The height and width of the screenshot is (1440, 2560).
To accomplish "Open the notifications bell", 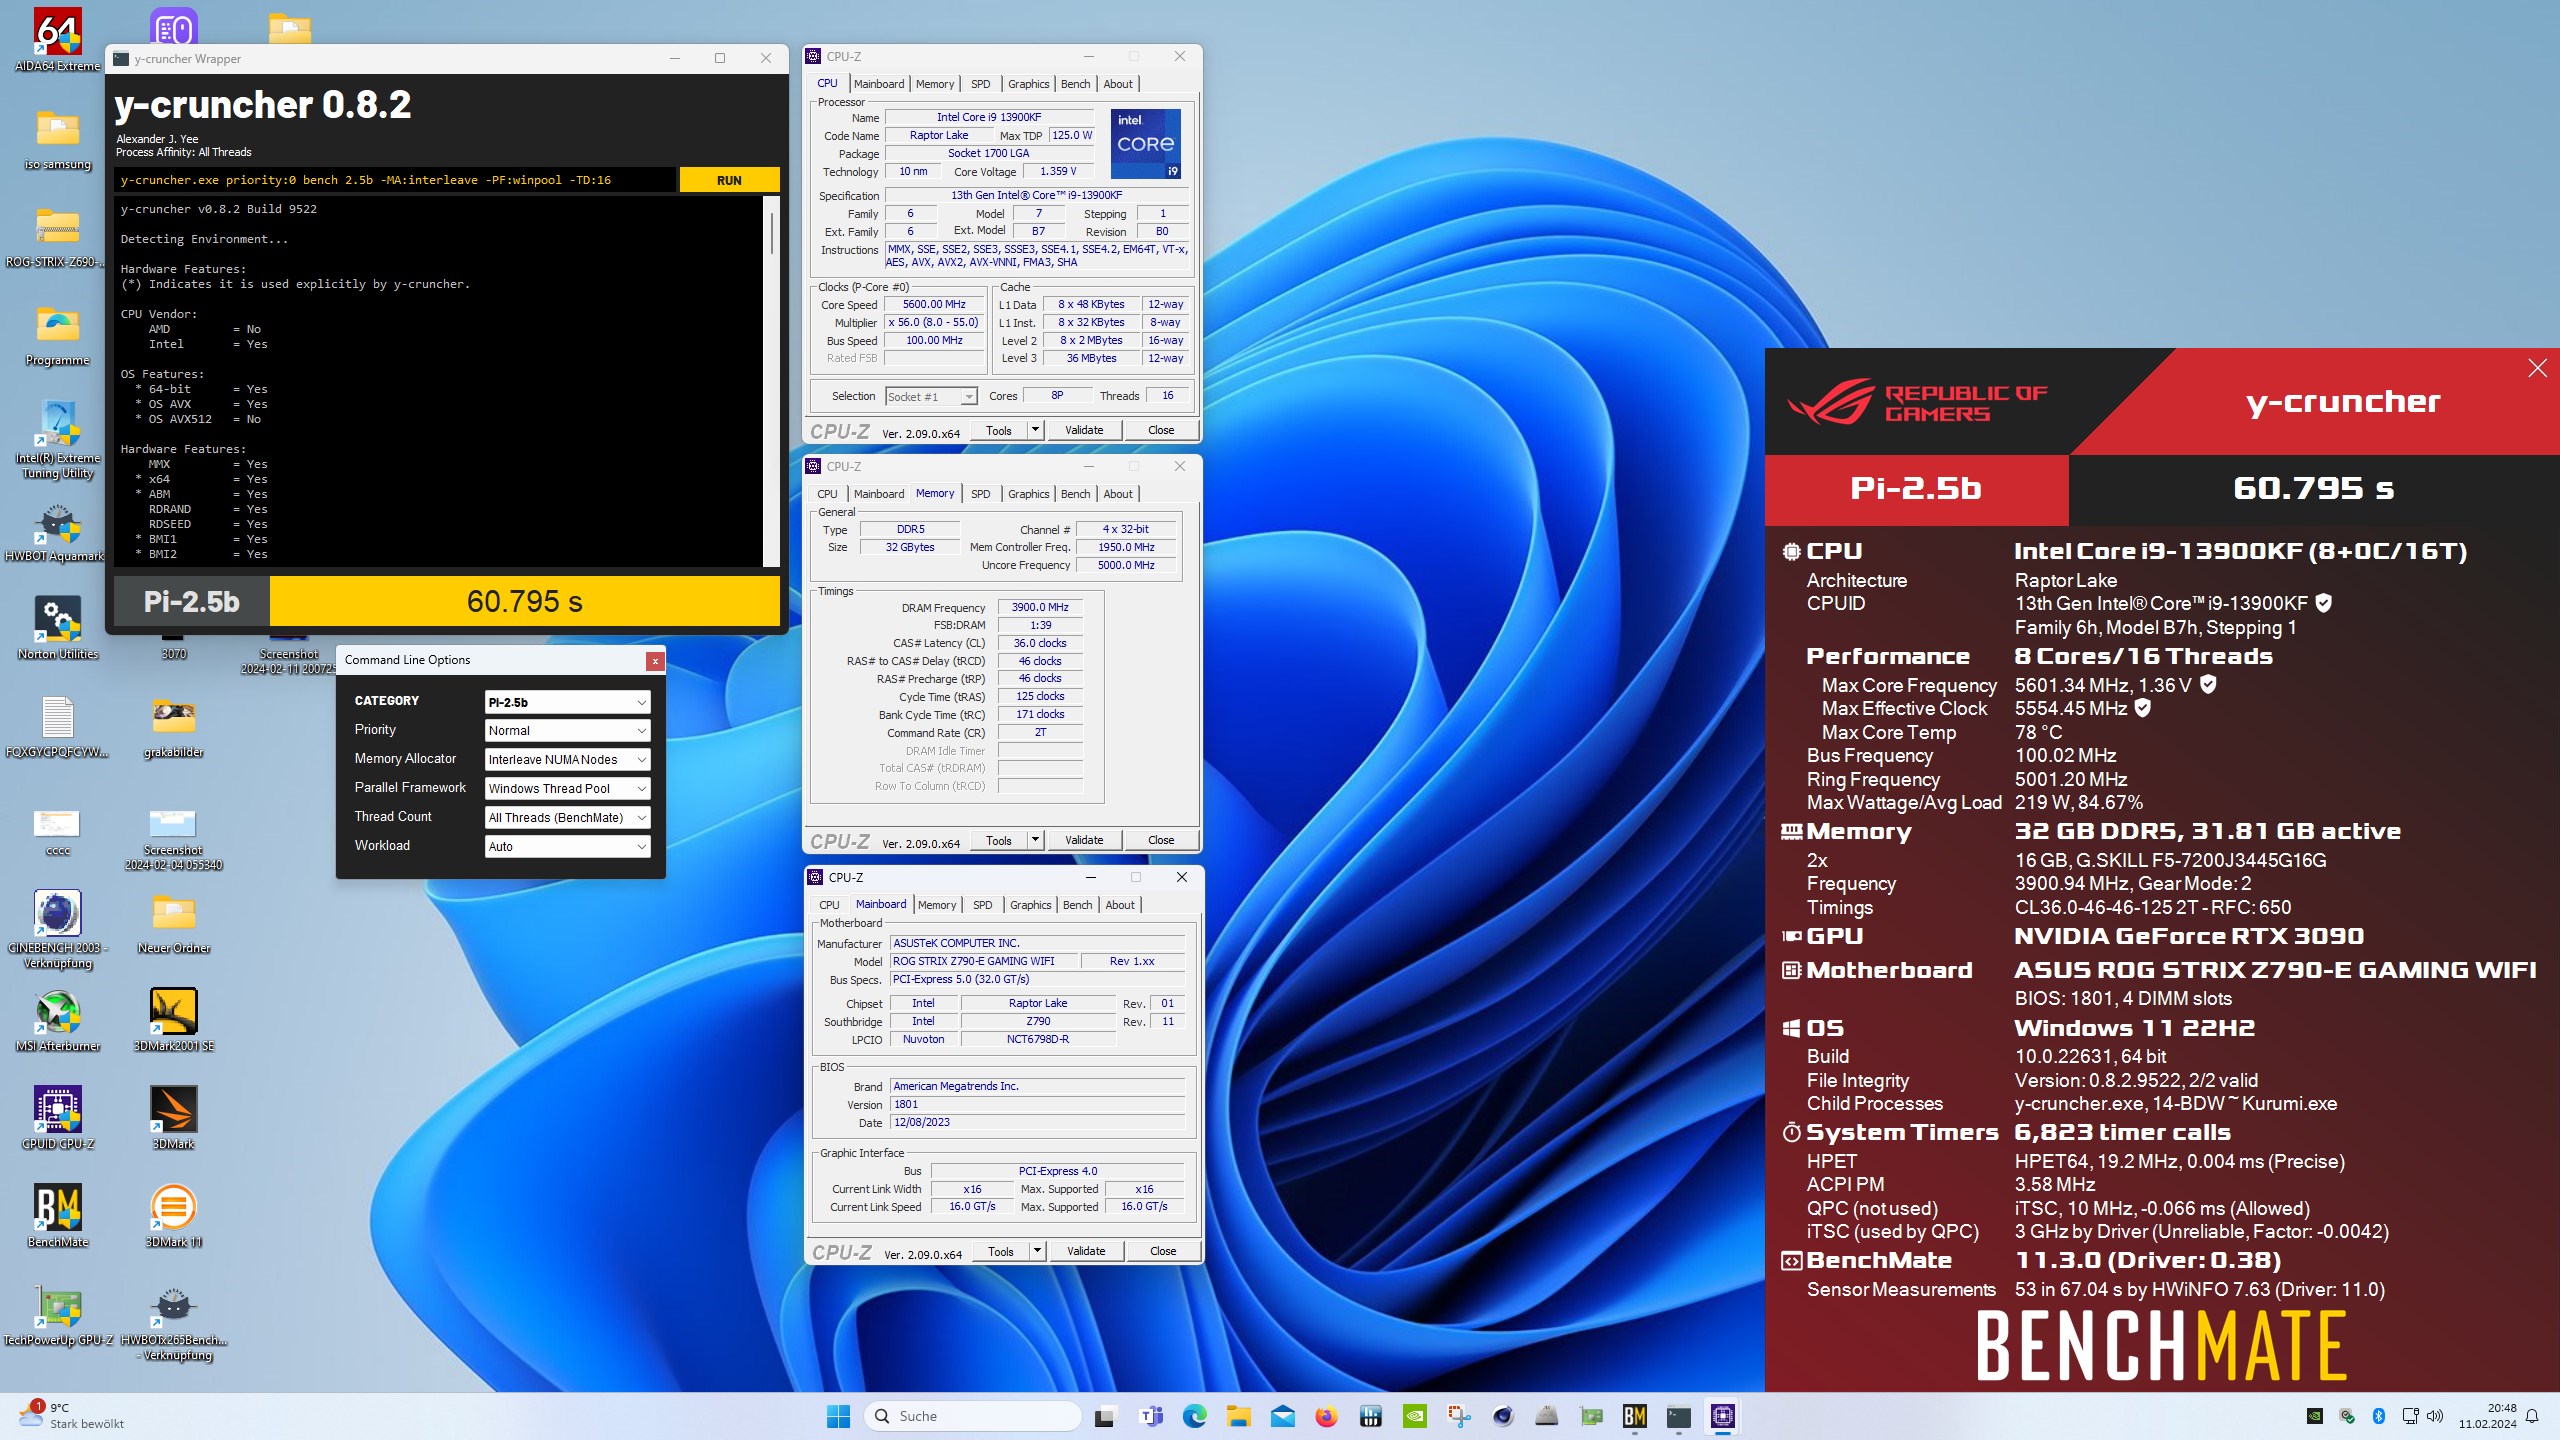I will [x=2532, y=1416].
